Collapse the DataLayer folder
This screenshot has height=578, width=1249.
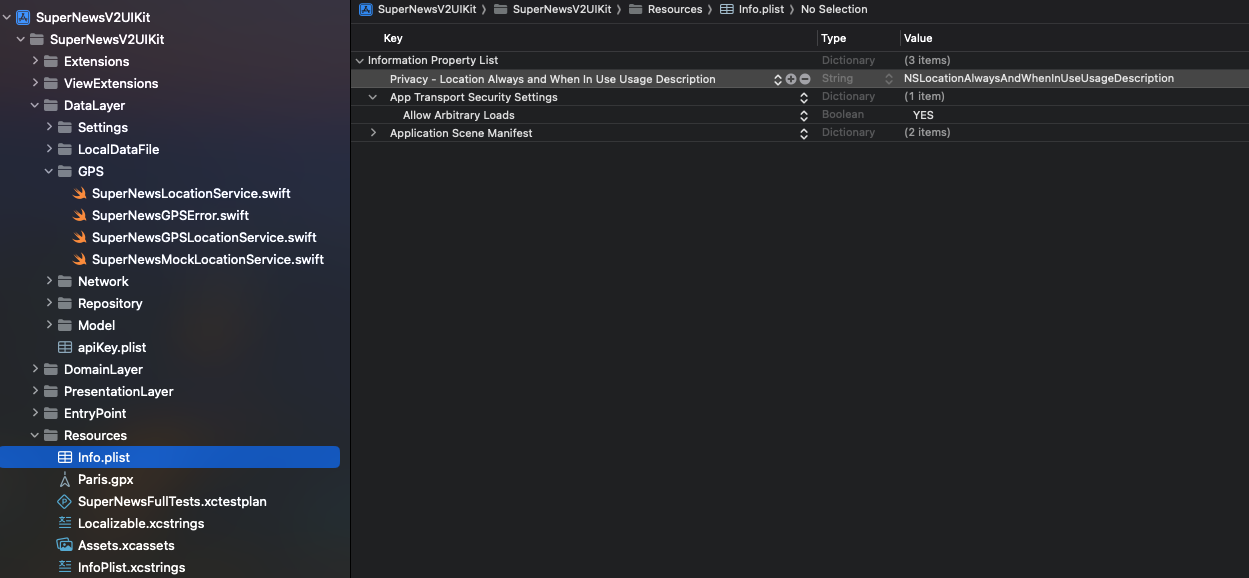tap(35, 105)
